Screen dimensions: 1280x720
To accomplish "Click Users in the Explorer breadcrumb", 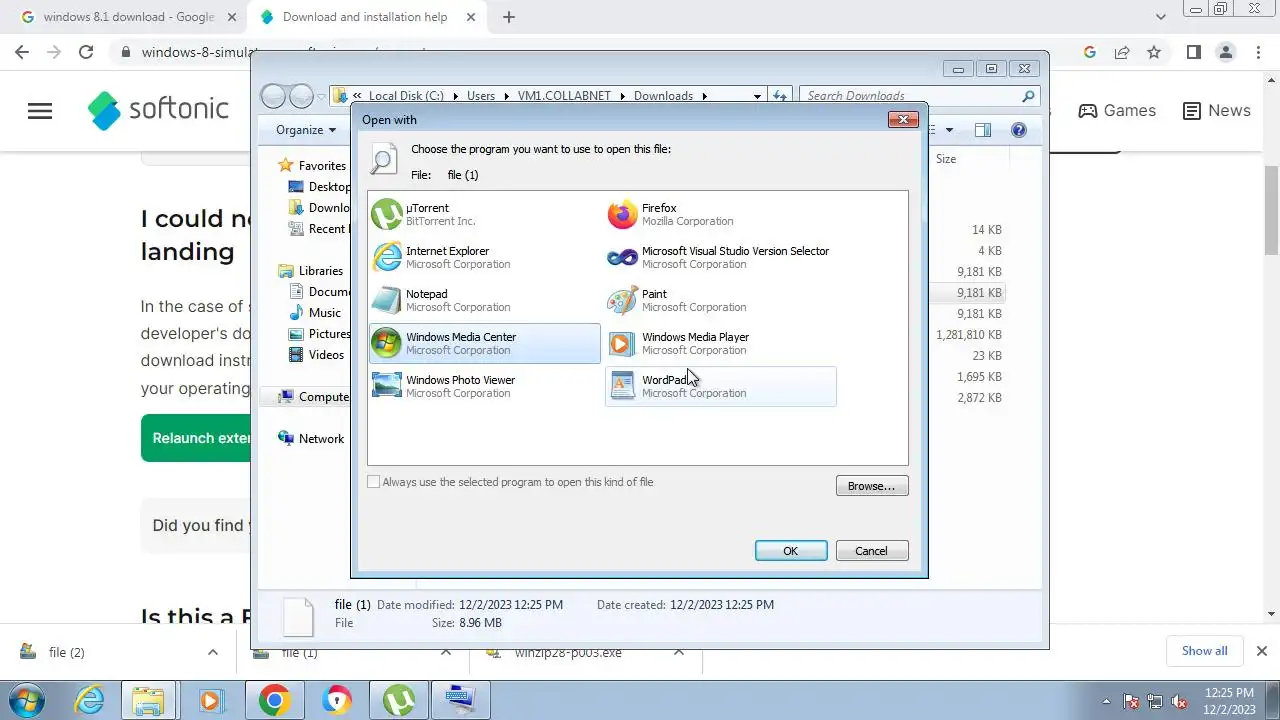I will coord(481,96).
